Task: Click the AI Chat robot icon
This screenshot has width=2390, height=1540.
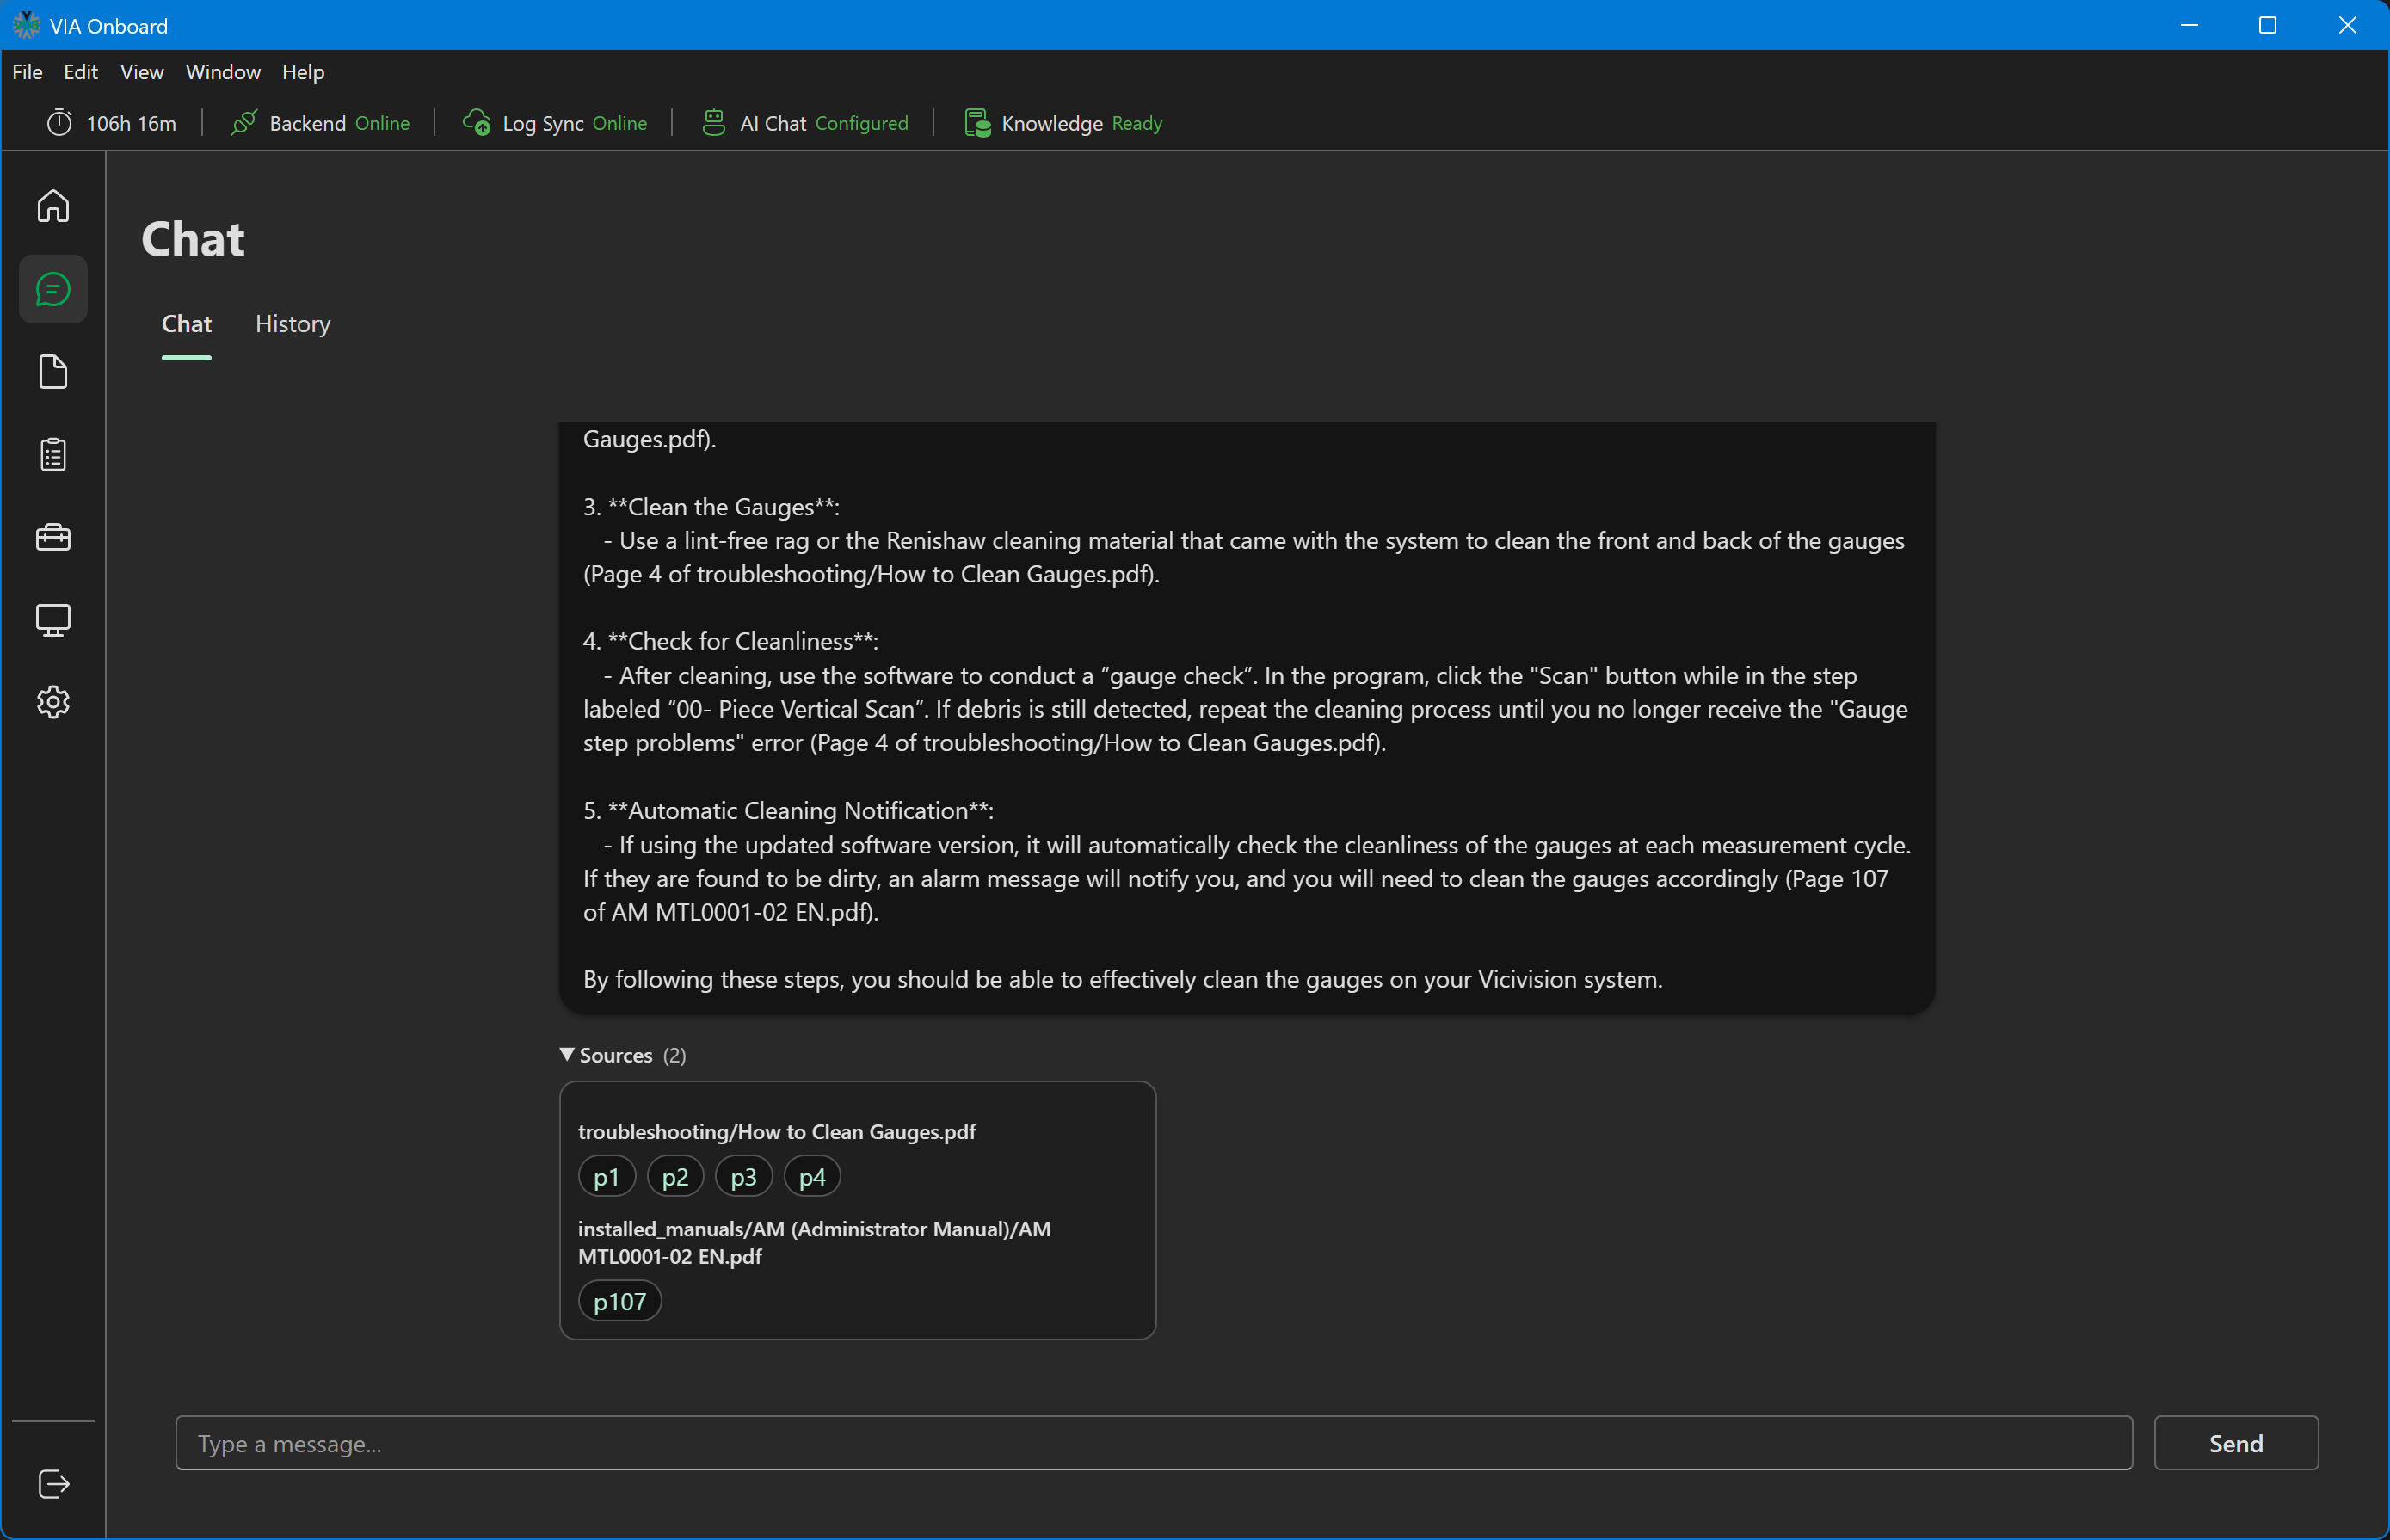Action: tap(714, 123)
